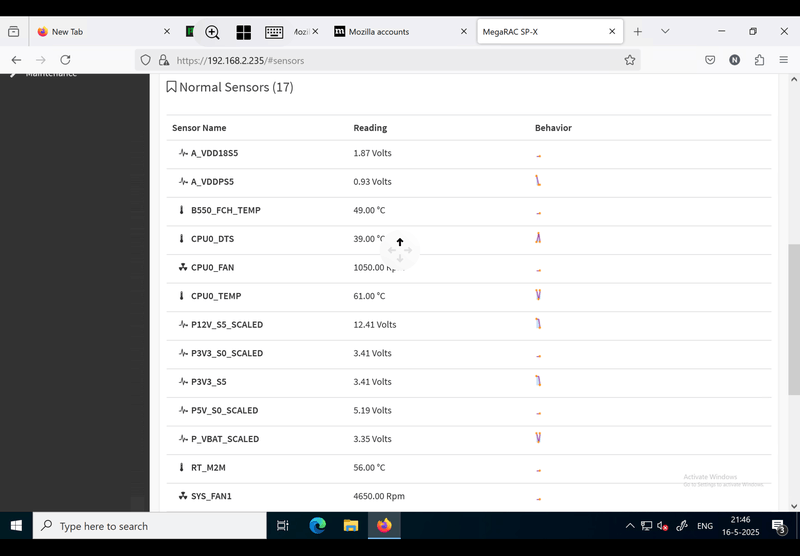Viewport: 800px width, 556px height.
Task: Click the B550_FCH_TEMP thermometer icon
Action: click(x=181, y=210)
